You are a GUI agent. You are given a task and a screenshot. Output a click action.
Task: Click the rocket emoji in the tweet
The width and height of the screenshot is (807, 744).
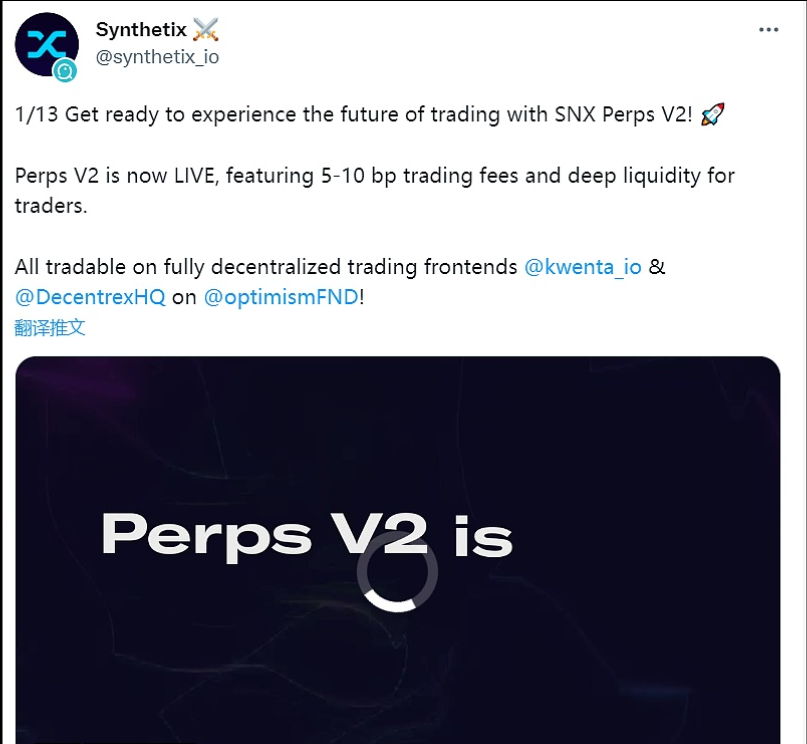(x=712, y=115)
